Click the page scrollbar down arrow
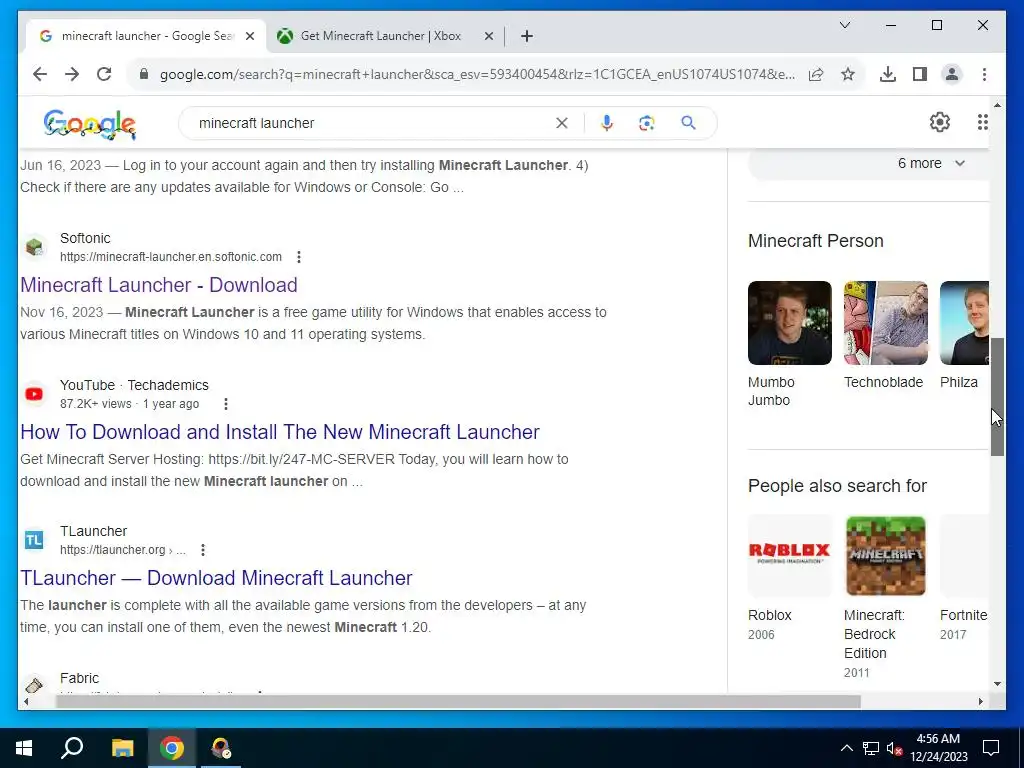The image size is (1024, 768). (997, 684)
